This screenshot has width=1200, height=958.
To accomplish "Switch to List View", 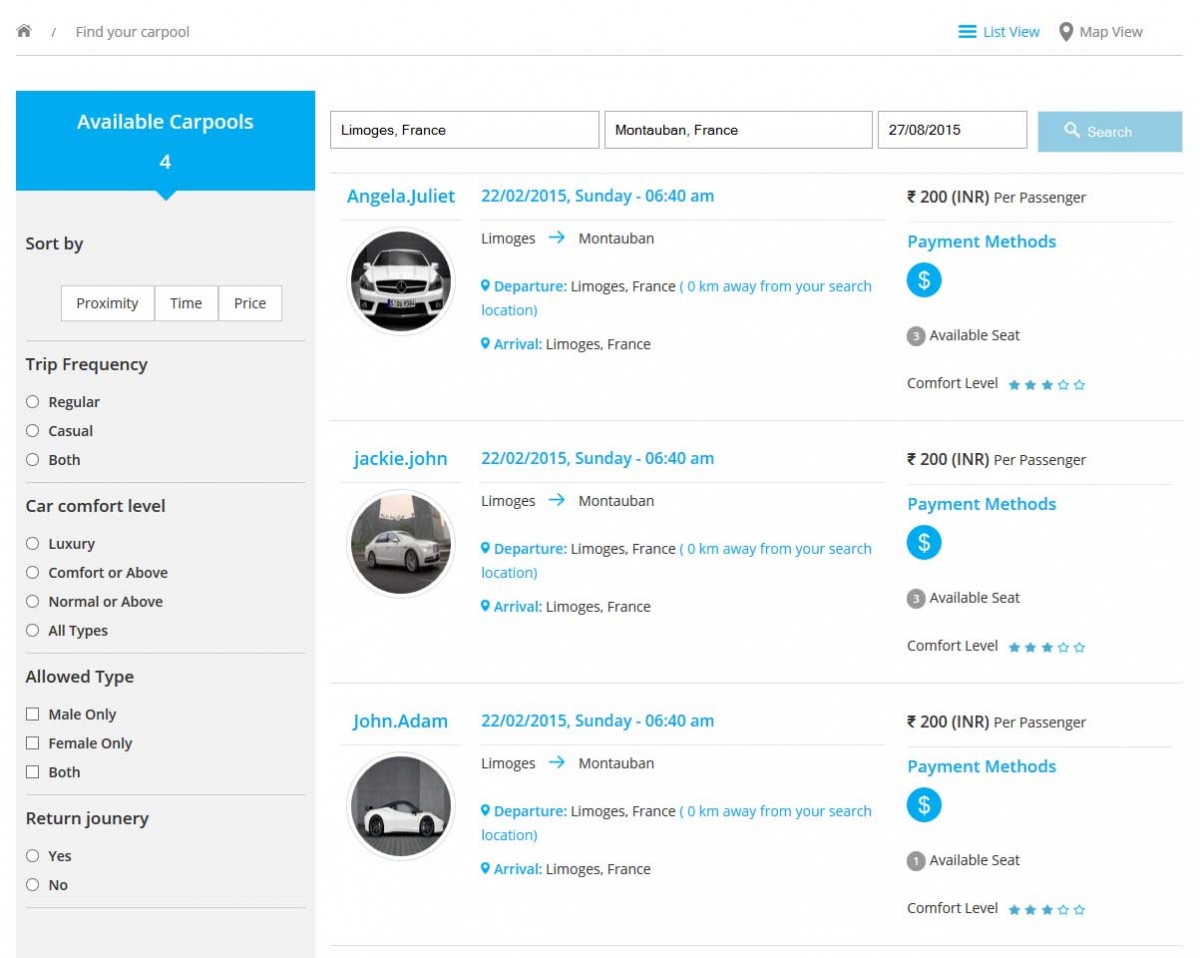I will (x=999, y=32).
